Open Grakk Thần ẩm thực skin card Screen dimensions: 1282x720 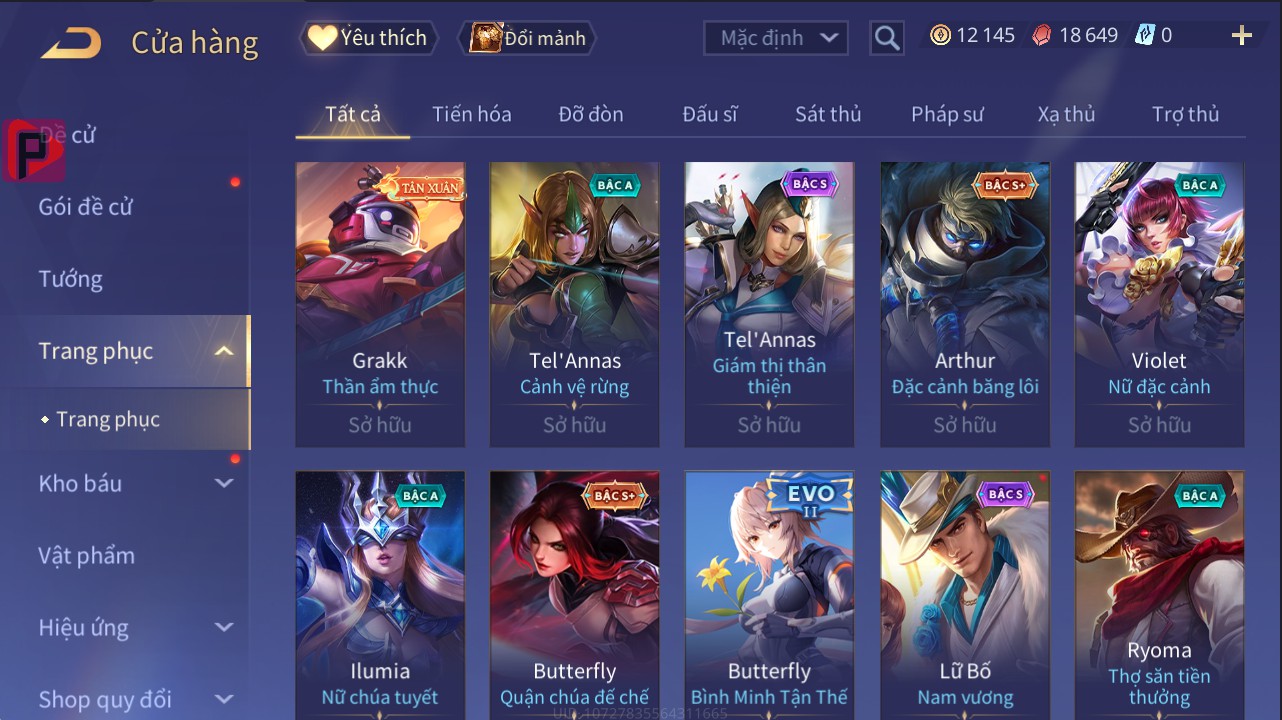(x=380, y=304)
